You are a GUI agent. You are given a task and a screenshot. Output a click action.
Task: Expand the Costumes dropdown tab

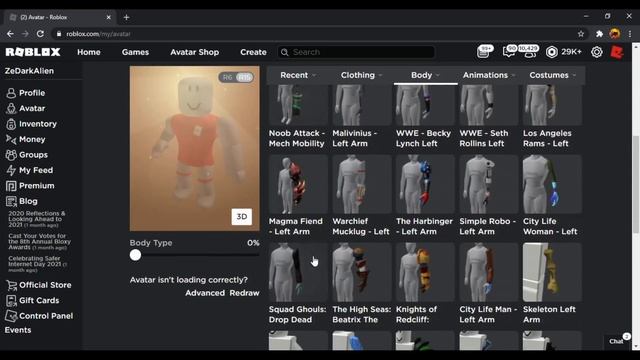click(x=553, y=76)
